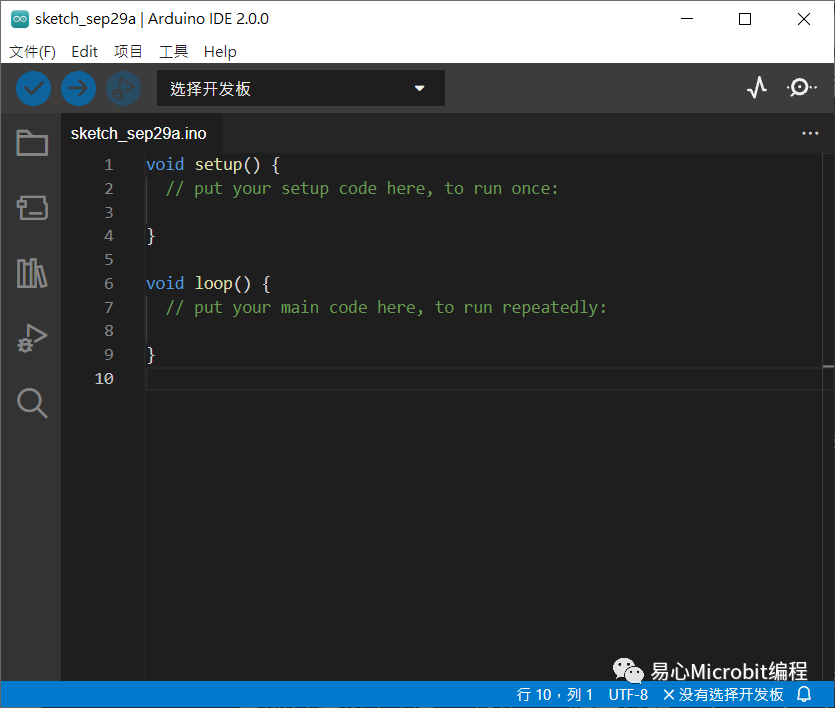Image resolution: width=835 pixels, height=708 pixels.
Task: Click the UTF-8 encoding indicator
Action: [628, 694]
